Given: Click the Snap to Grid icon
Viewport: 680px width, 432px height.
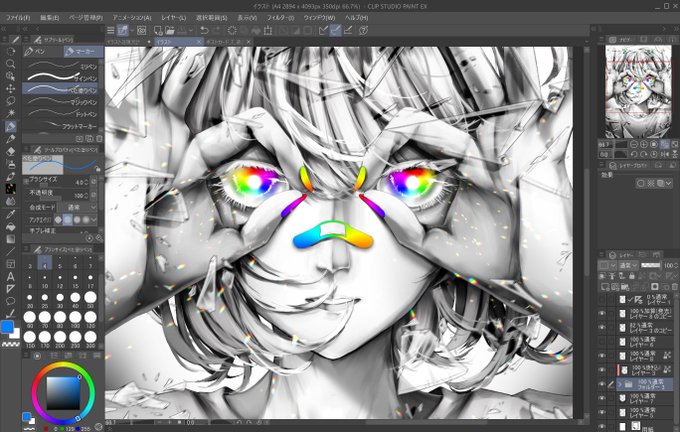Looking at the screenshot, I should point(348,30).
